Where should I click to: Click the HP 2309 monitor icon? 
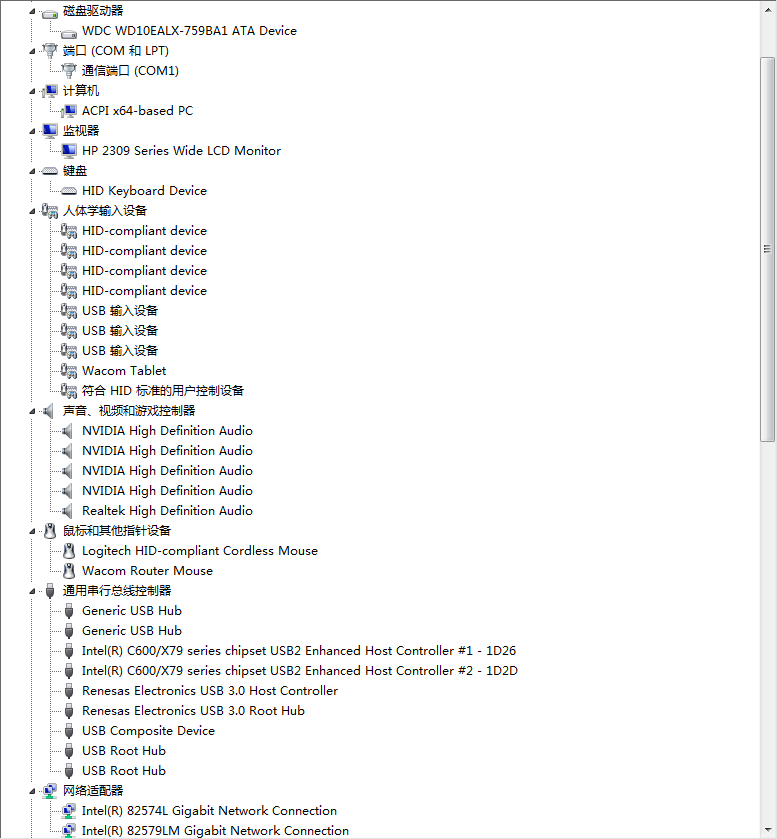click(68, 151)
